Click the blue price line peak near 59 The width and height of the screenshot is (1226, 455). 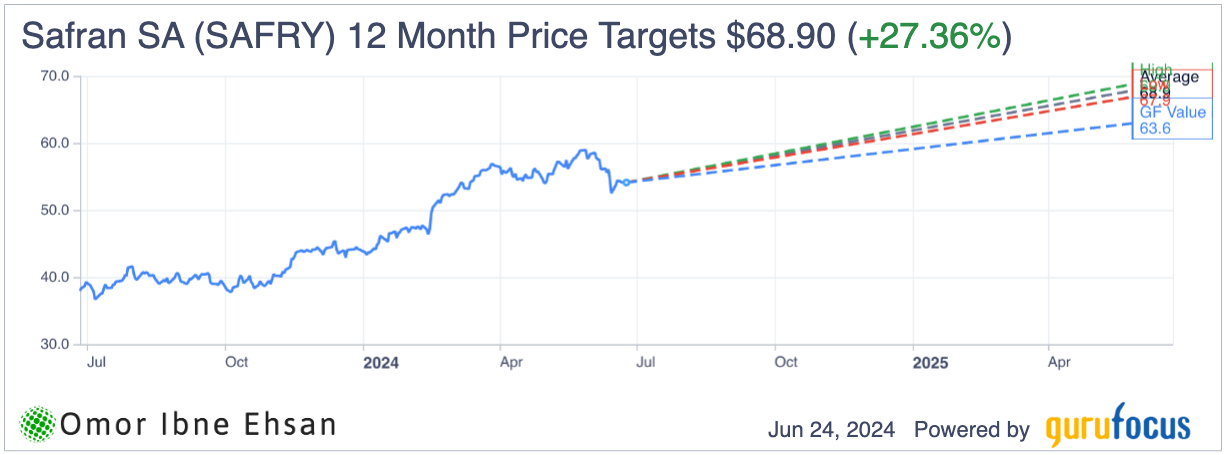point(584,152)
